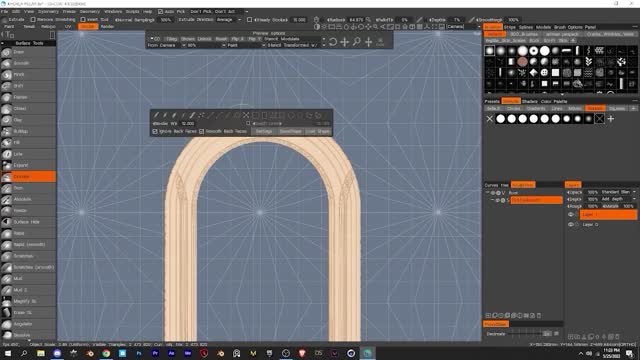Screen dimensions: 640x360
Task: Switch to the Paint room tab
Action: click(9, 27)
